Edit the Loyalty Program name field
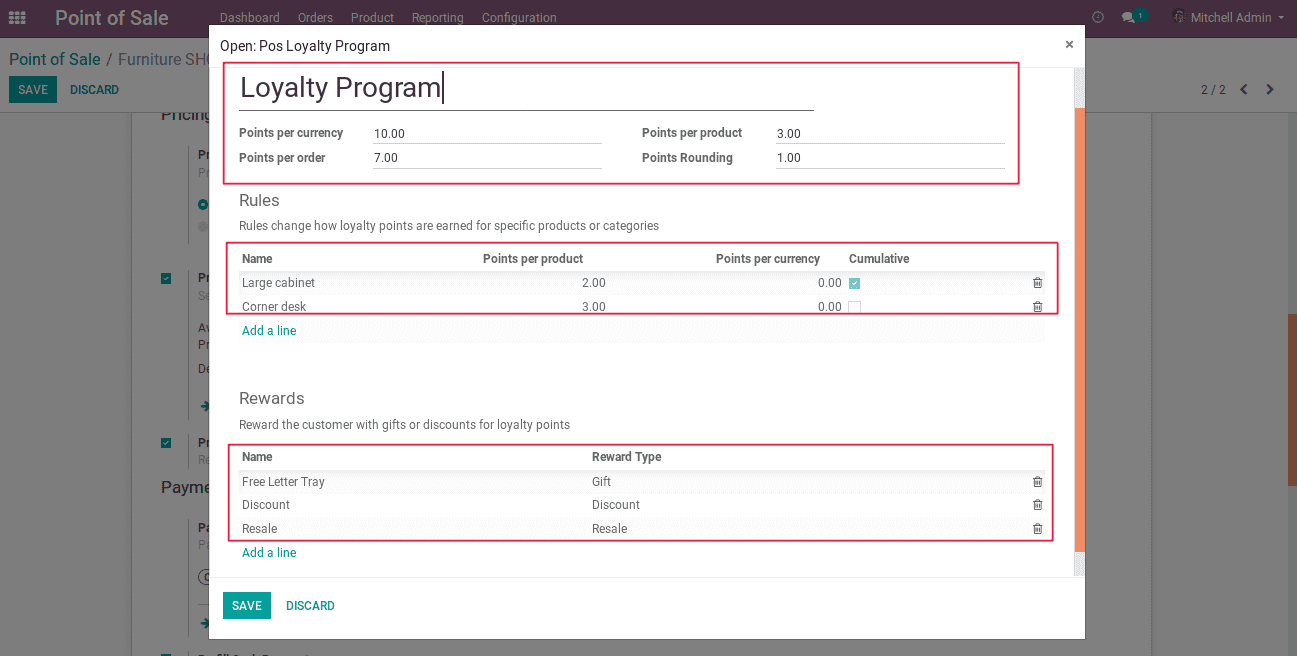The height and width of the screenshot is (656, 1297). [x=526, y=89]
